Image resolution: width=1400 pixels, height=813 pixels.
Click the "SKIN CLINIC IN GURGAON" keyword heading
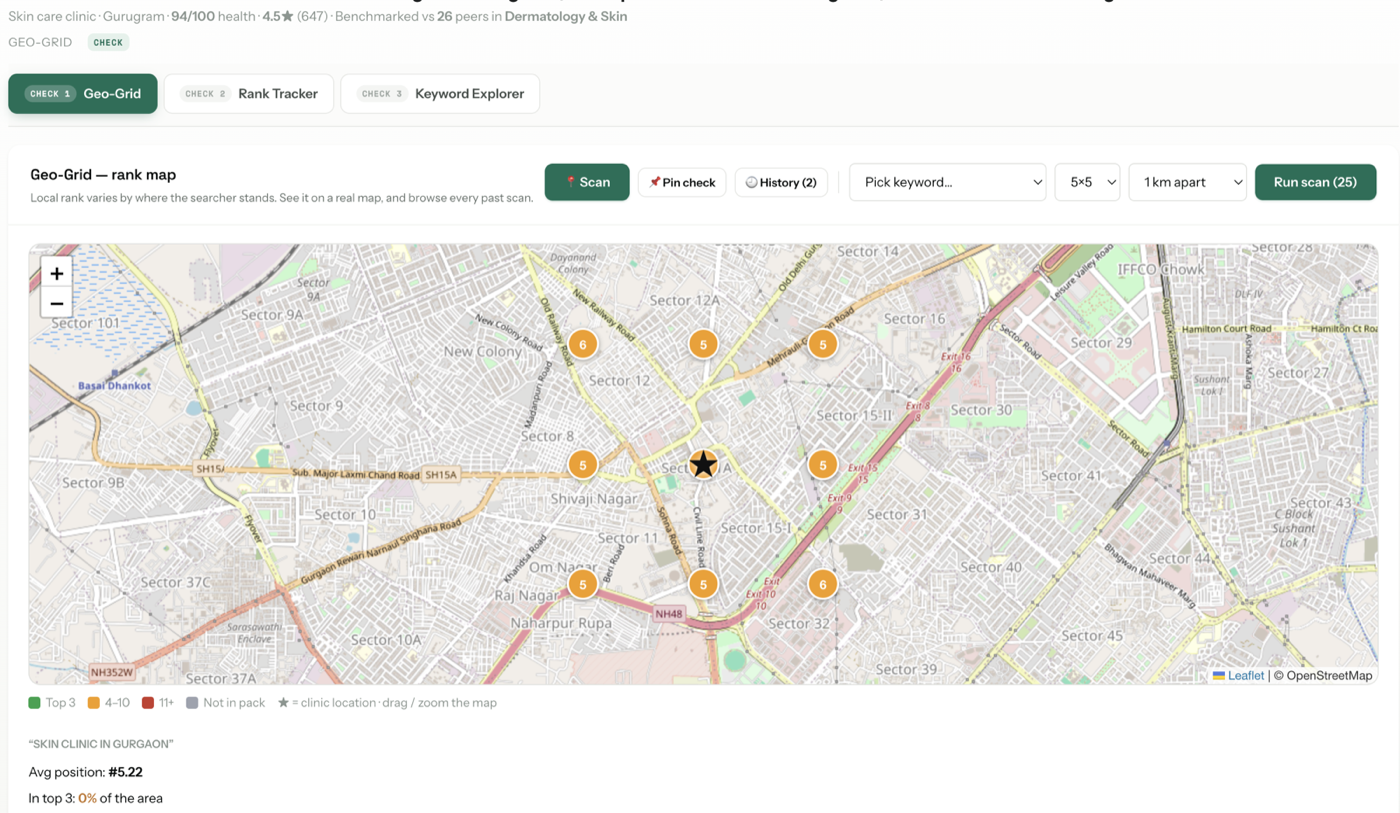point(101,744)
